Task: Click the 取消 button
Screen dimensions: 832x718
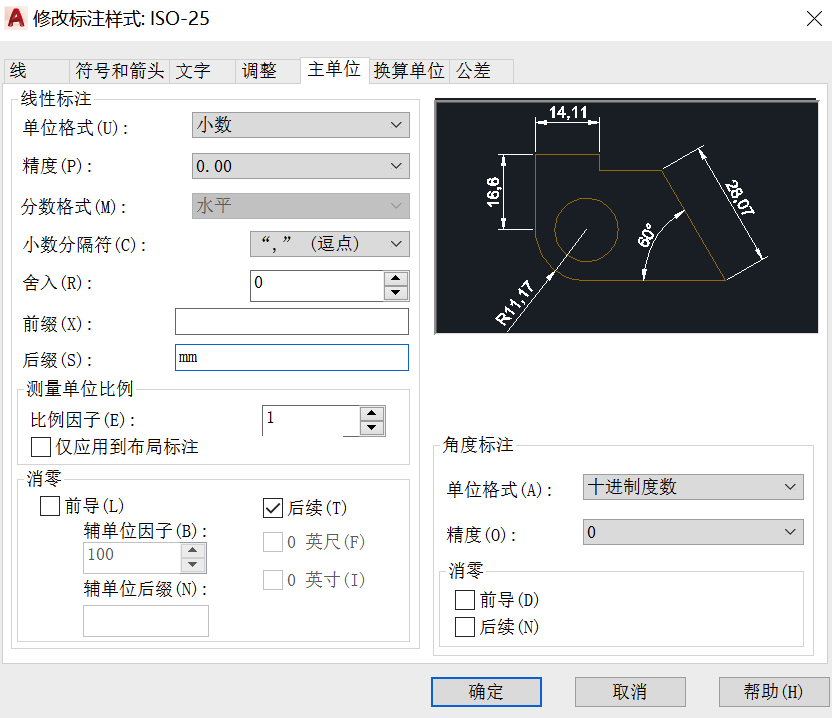Action: click(630, 692)
